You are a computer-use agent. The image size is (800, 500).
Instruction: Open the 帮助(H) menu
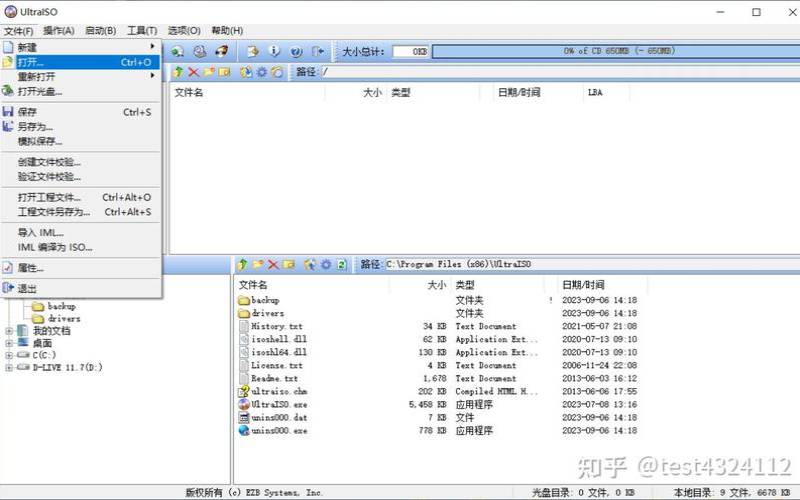click(x=227, y=31)
